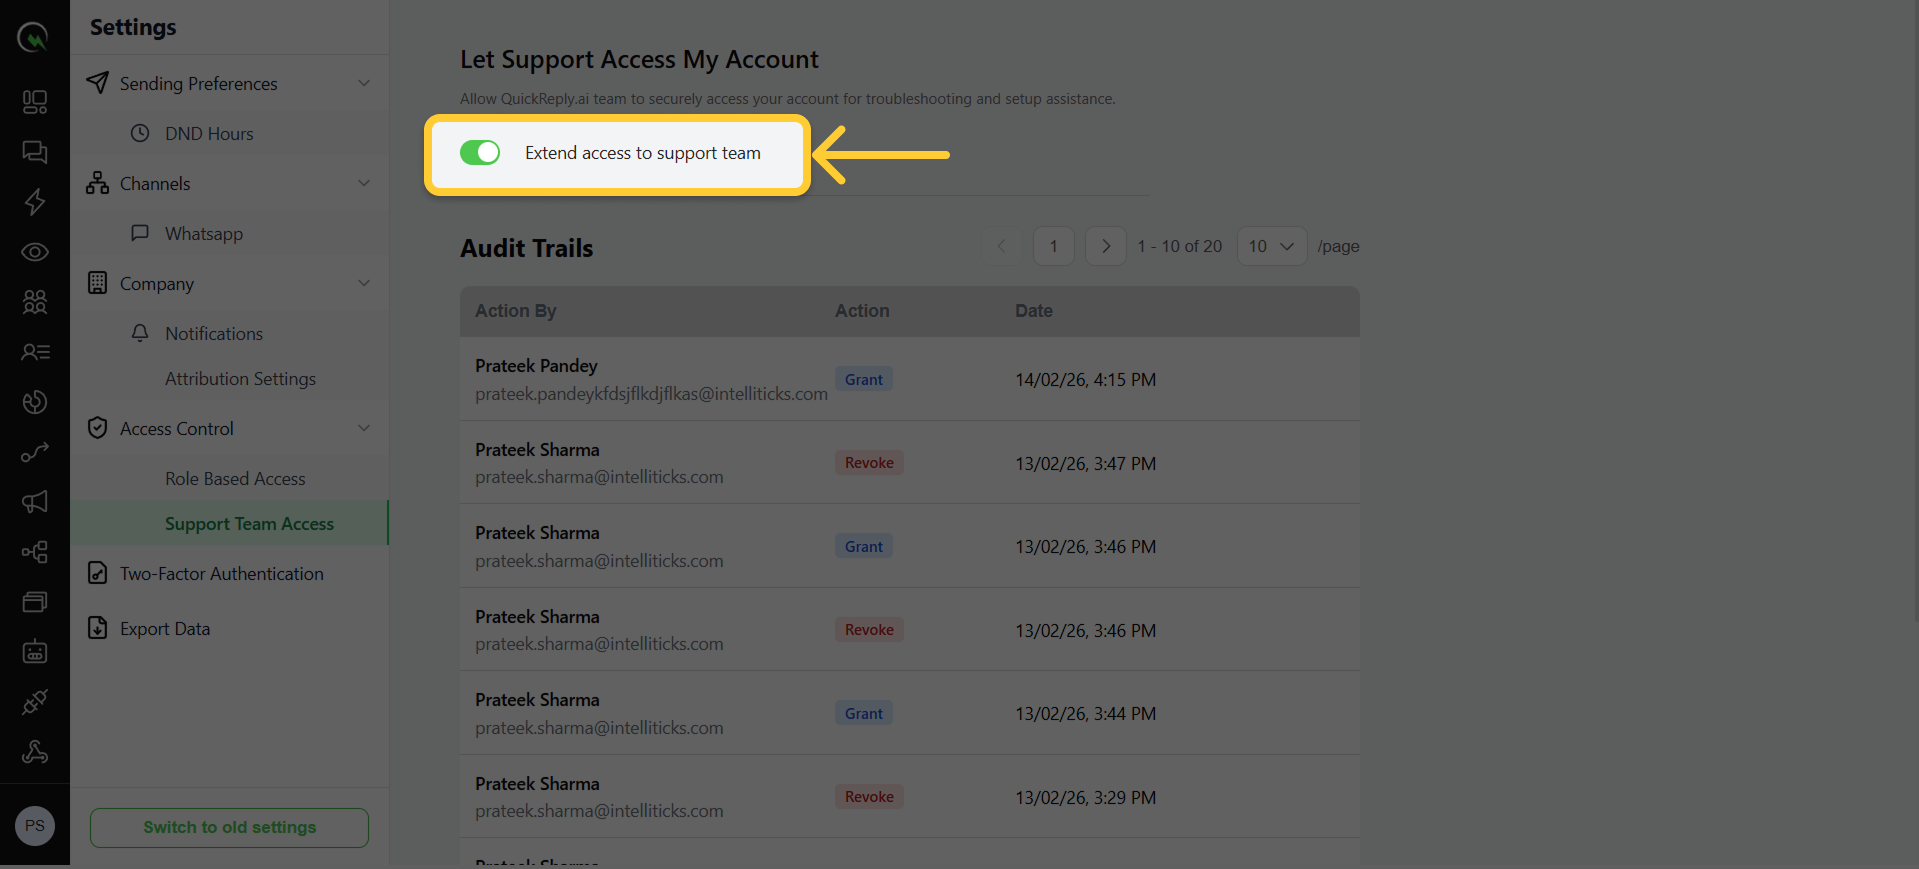Open the plug integrations icon

click(x=35, y=702)
